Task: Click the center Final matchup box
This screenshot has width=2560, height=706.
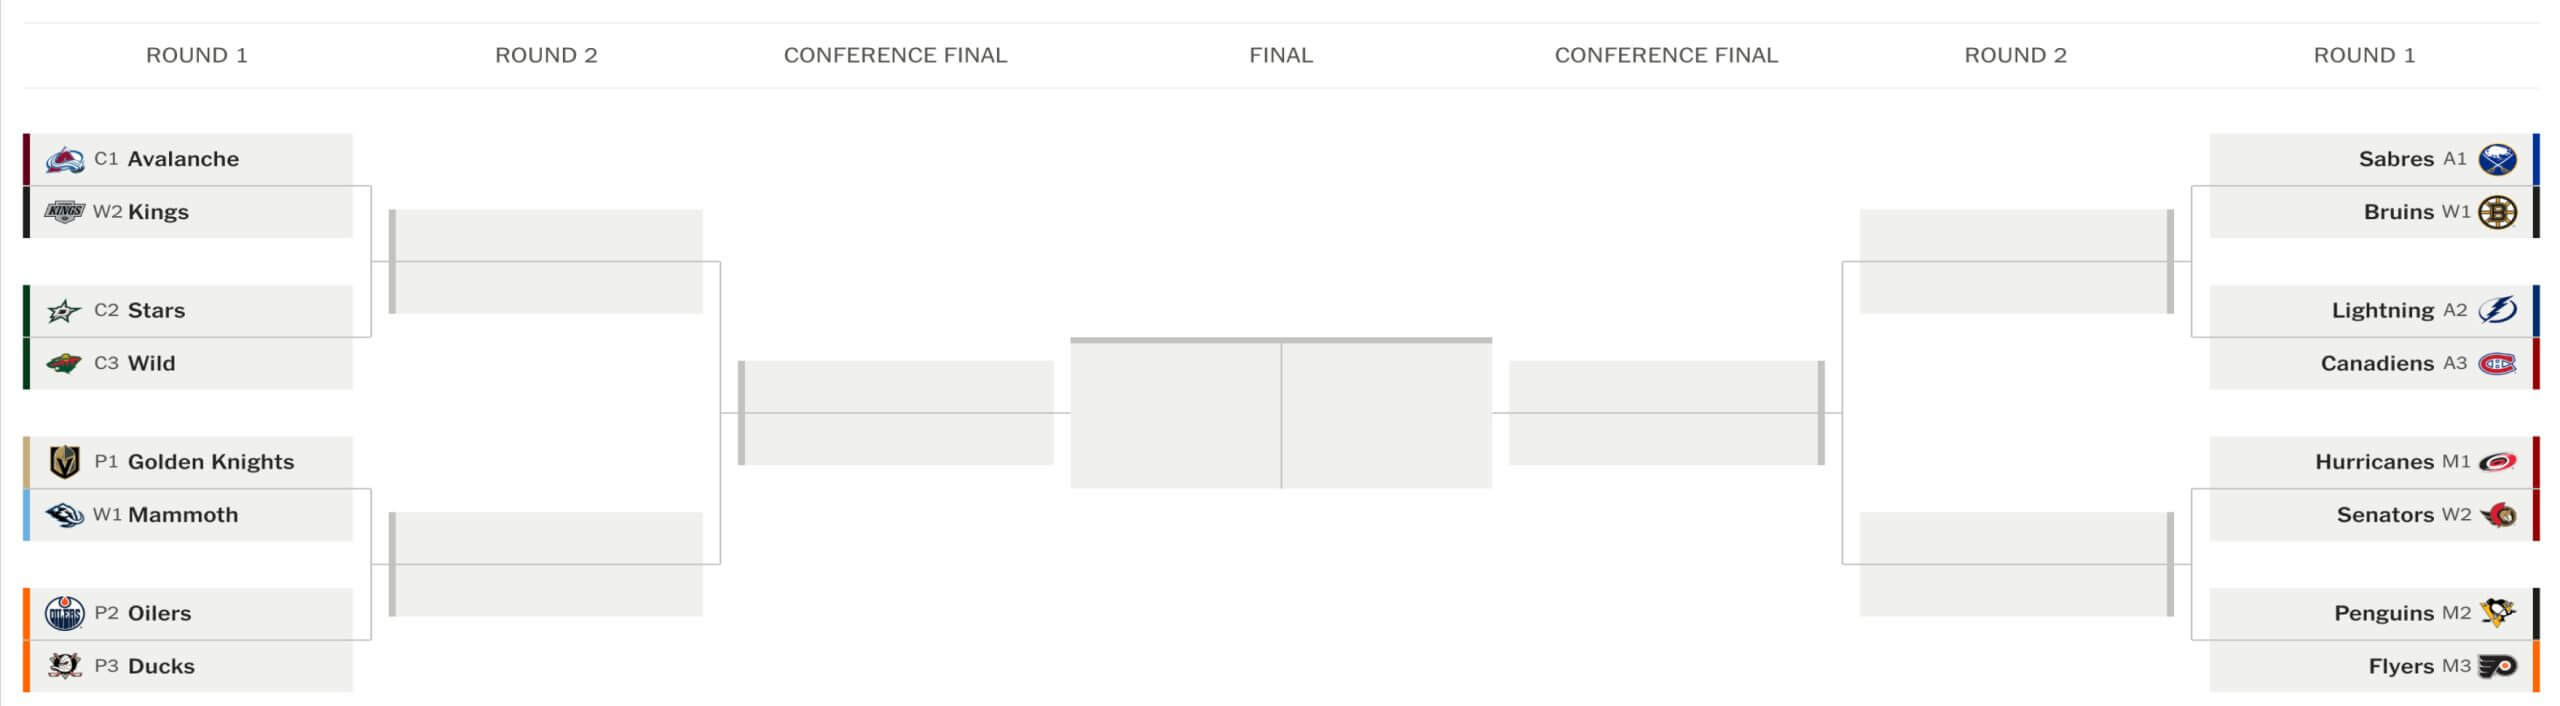Action: 1280,414
